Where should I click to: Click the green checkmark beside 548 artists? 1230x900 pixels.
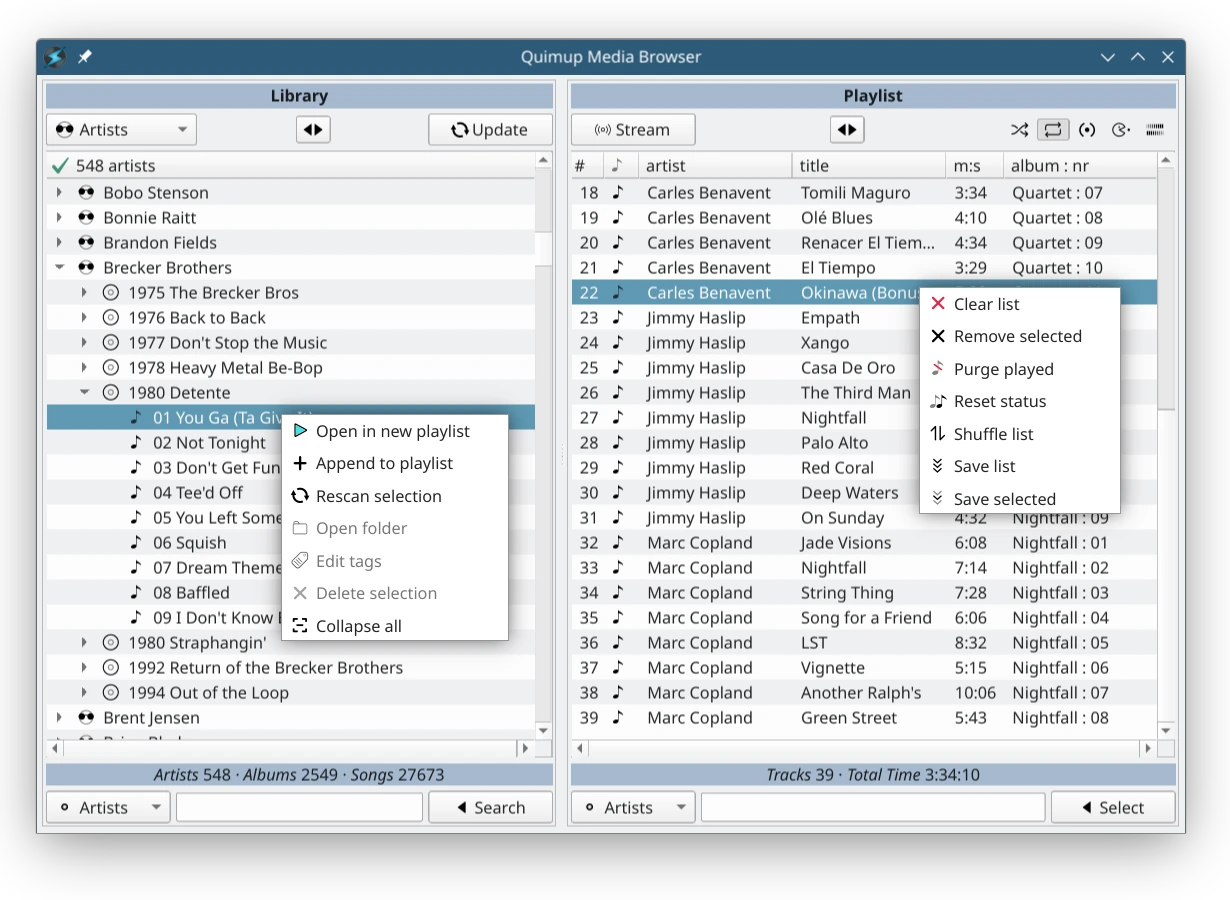point(60,166)
